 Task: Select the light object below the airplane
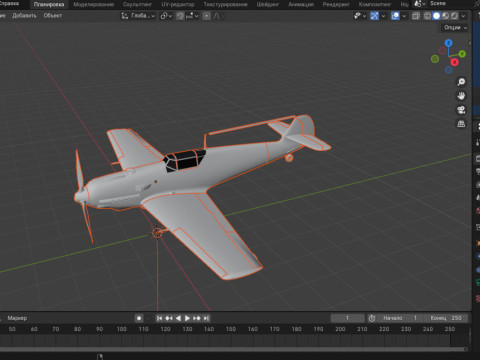click(157, 233)
